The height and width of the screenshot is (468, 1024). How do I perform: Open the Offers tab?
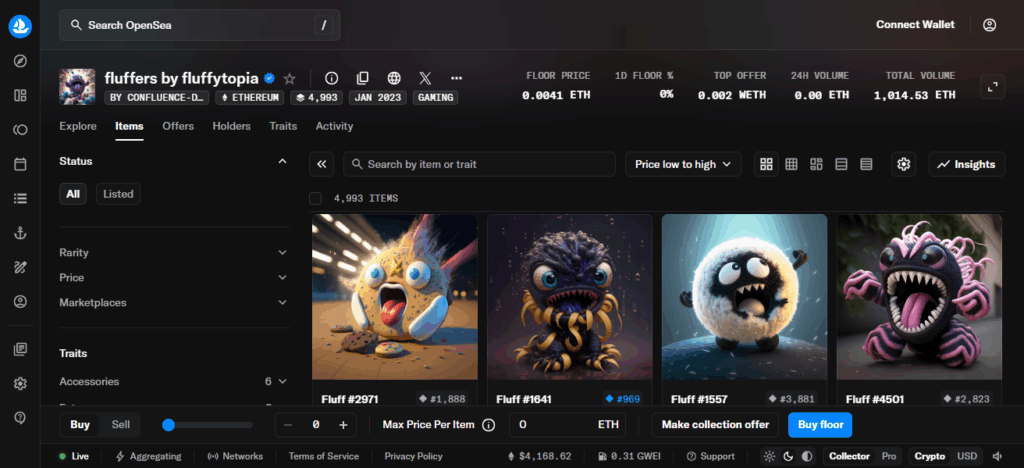pos(178,126)
